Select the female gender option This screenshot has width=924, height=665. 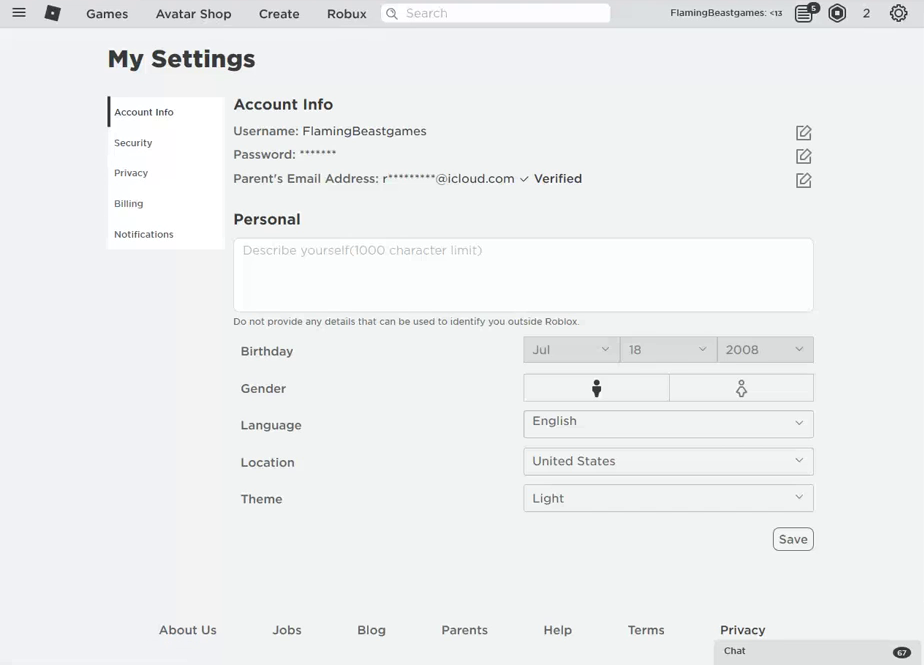pyautogui.click(x=741, y=388)
